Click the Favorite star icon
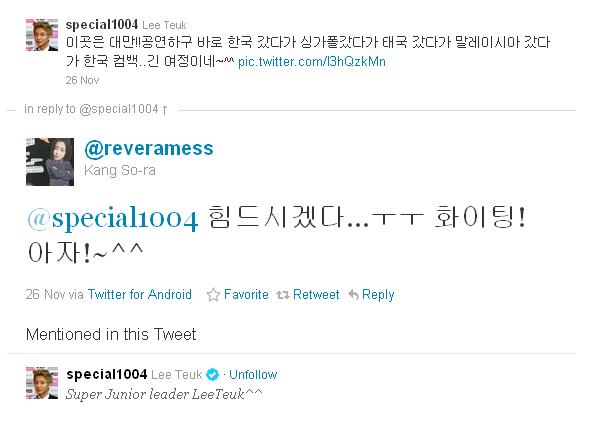594x422 pixels. coord(213,294)
